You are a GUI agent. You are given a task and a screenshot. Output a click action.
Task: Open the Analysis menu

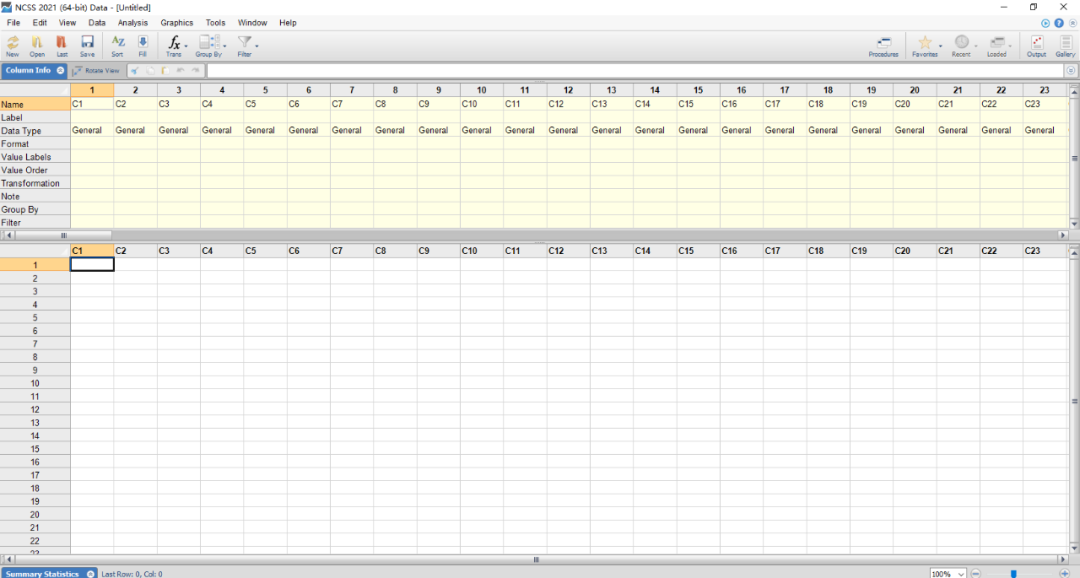click(x=132, y=22)
